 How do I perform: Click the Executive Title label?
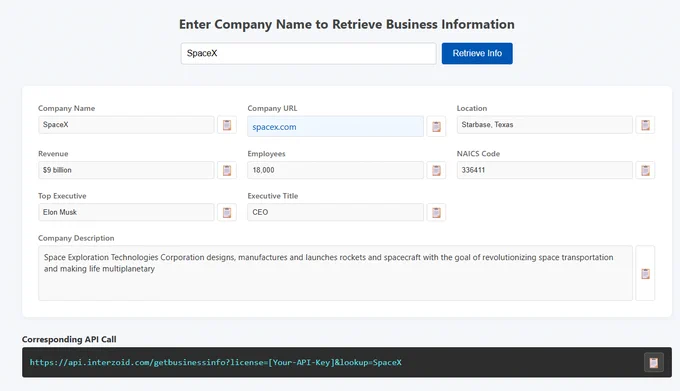273,196
